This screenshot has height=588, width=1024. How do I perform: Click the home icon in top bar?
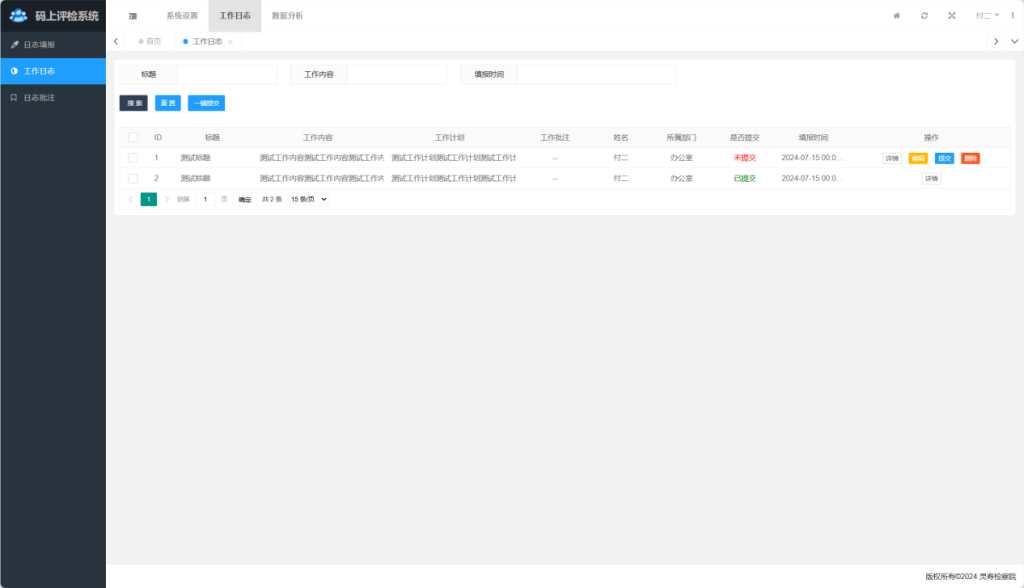tap(896, 16)
